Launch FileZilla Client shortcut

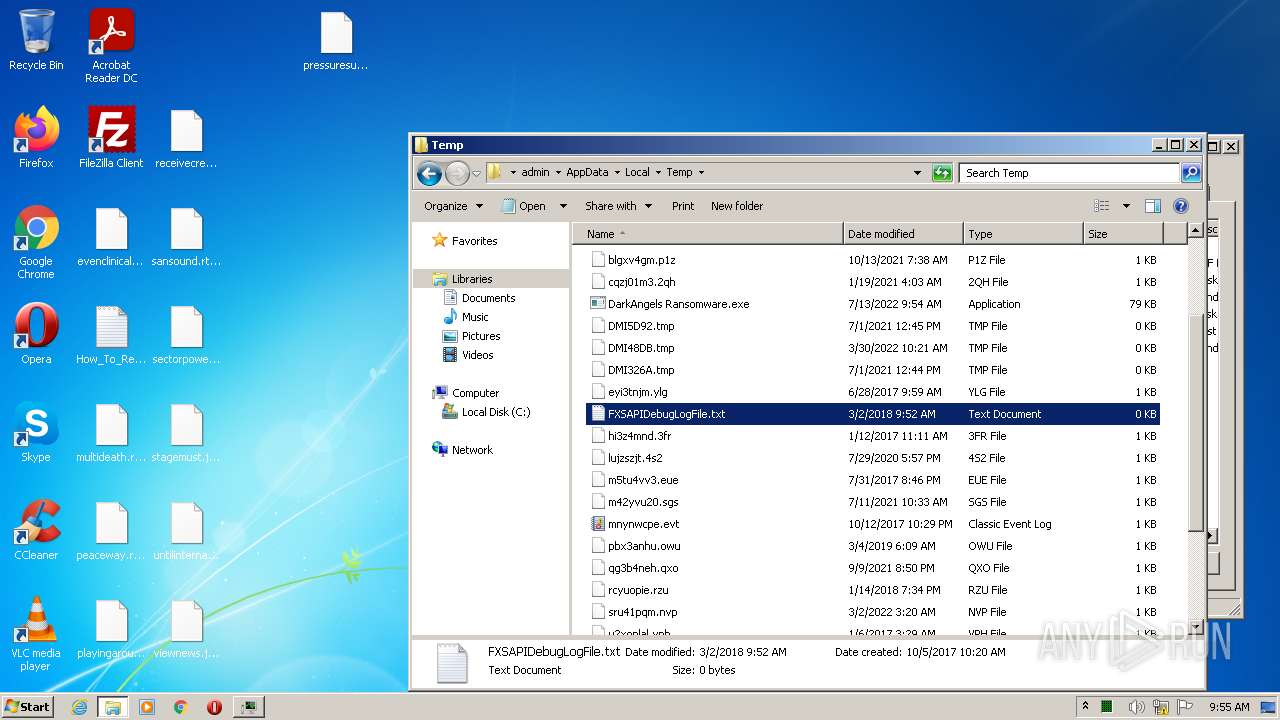pos(111,137)
